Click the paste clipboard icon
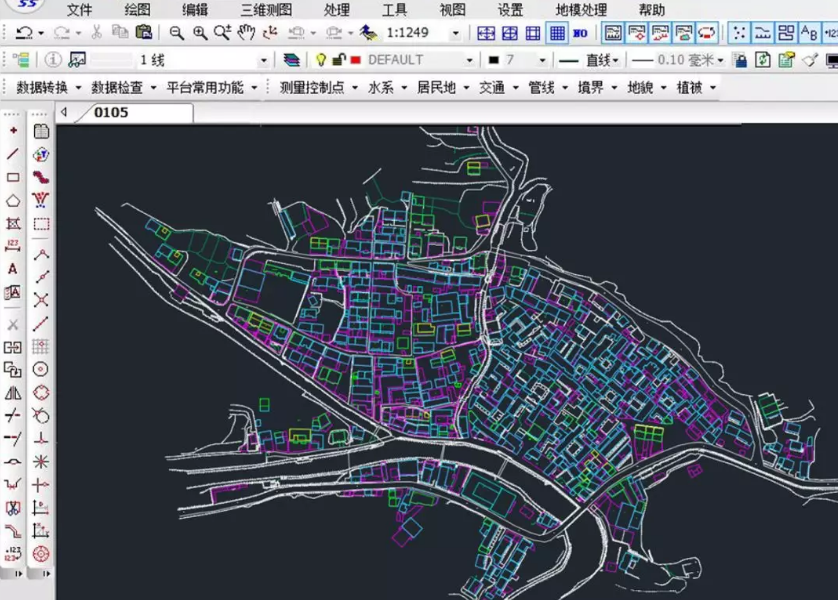 144,33
